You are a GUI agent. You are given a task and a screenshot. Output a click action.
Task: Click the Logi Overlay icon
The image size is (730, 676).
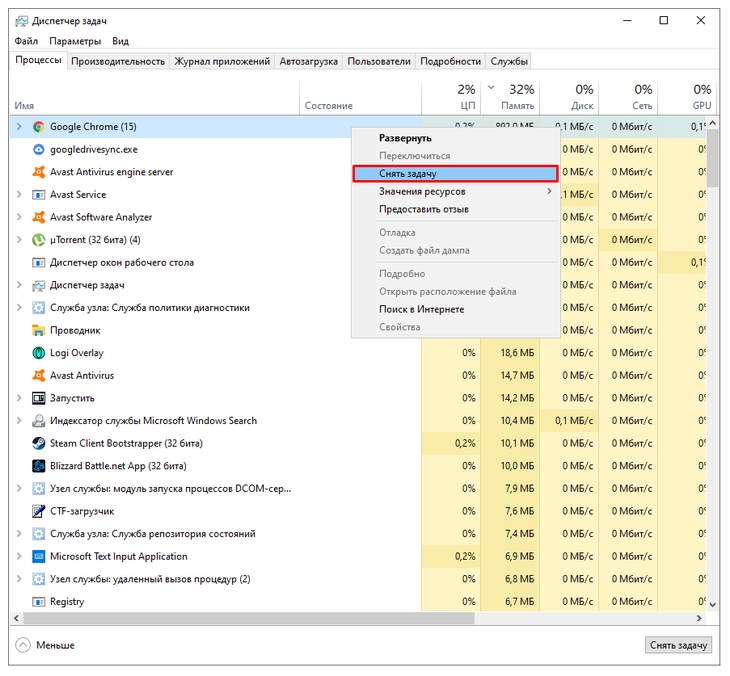[39, 353]
